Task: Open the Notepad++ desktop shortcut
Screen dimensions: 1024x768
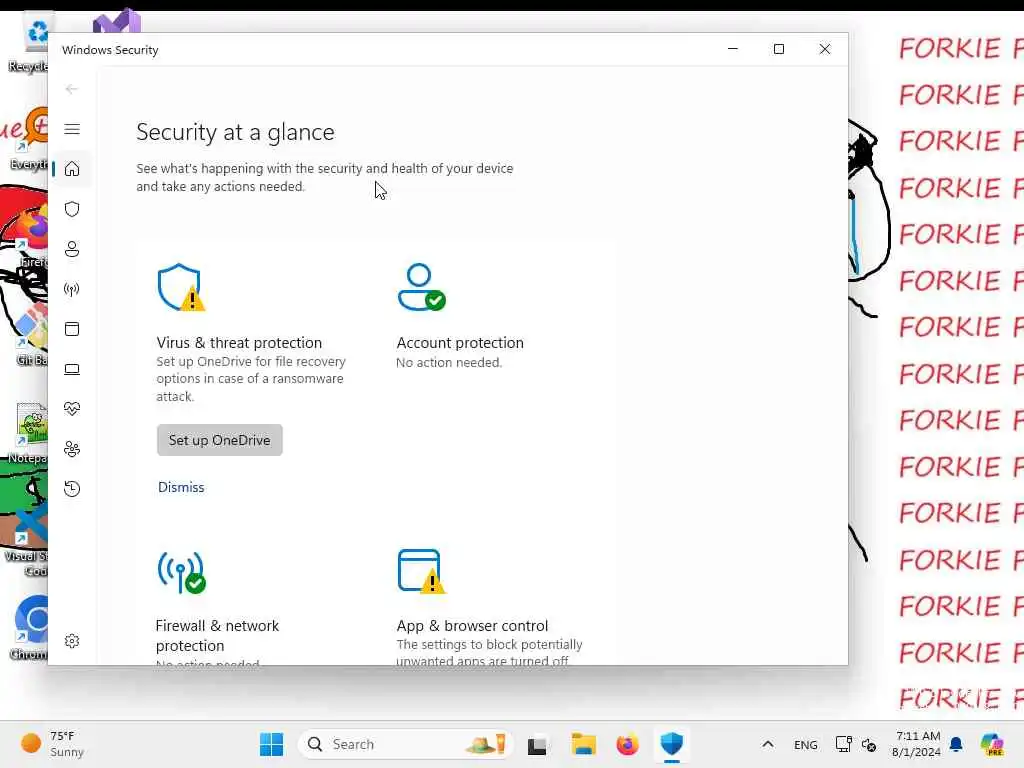Action: coord(29,433)
